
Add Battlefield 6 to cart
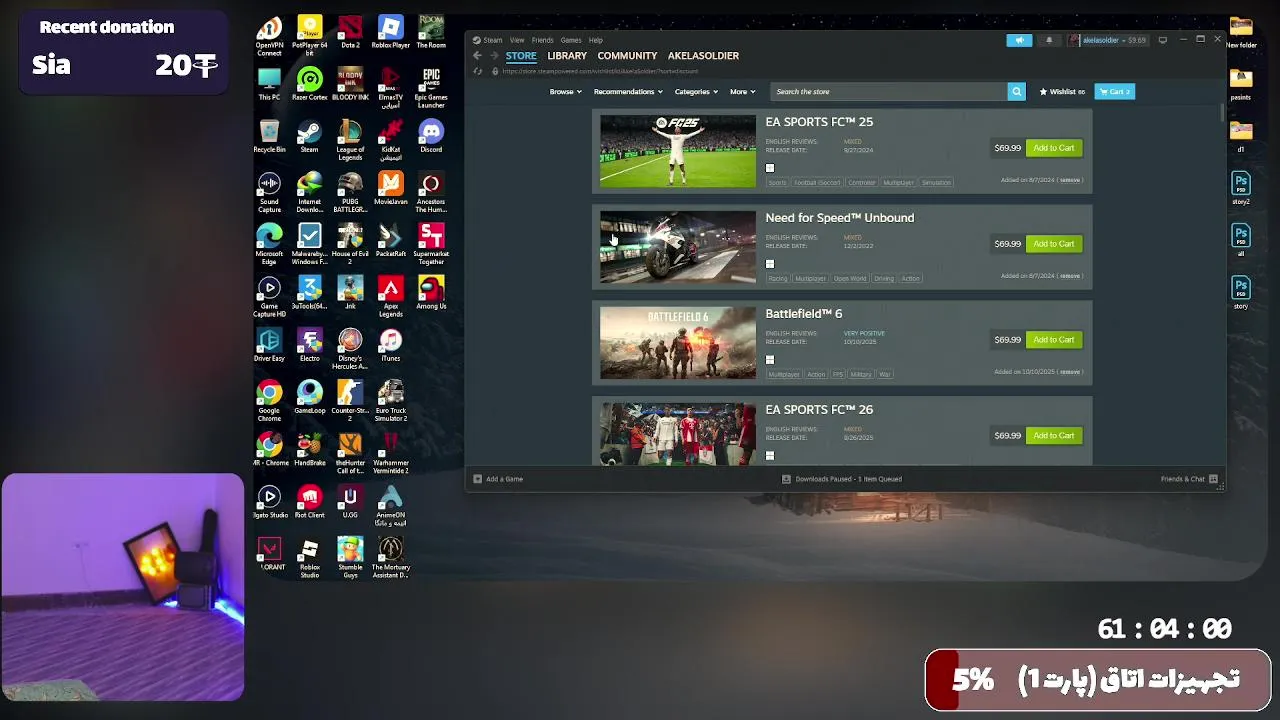tap(1054, 340)
